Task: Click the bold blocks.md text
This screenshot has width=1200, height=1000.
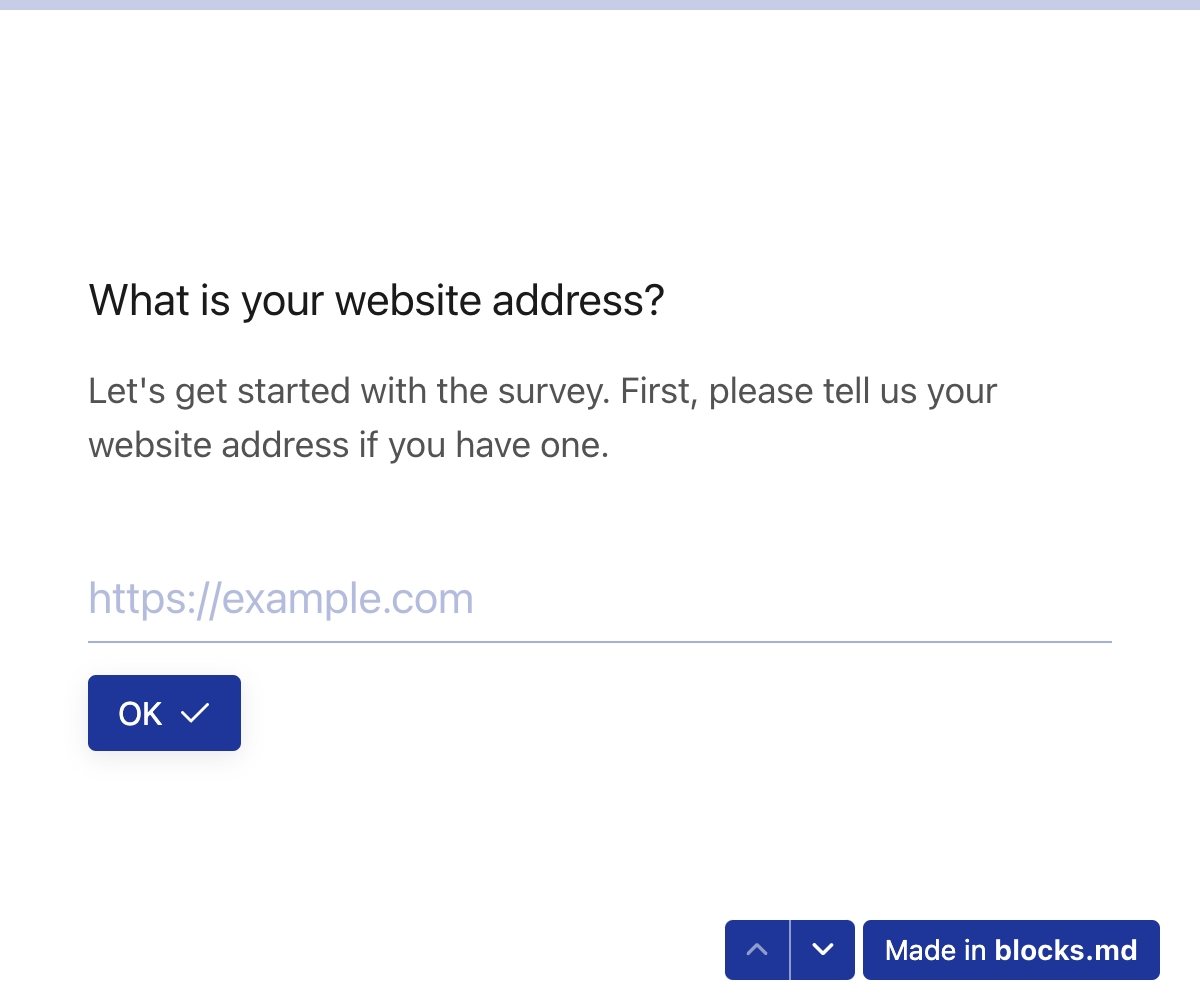Action: coord(1066,949)
